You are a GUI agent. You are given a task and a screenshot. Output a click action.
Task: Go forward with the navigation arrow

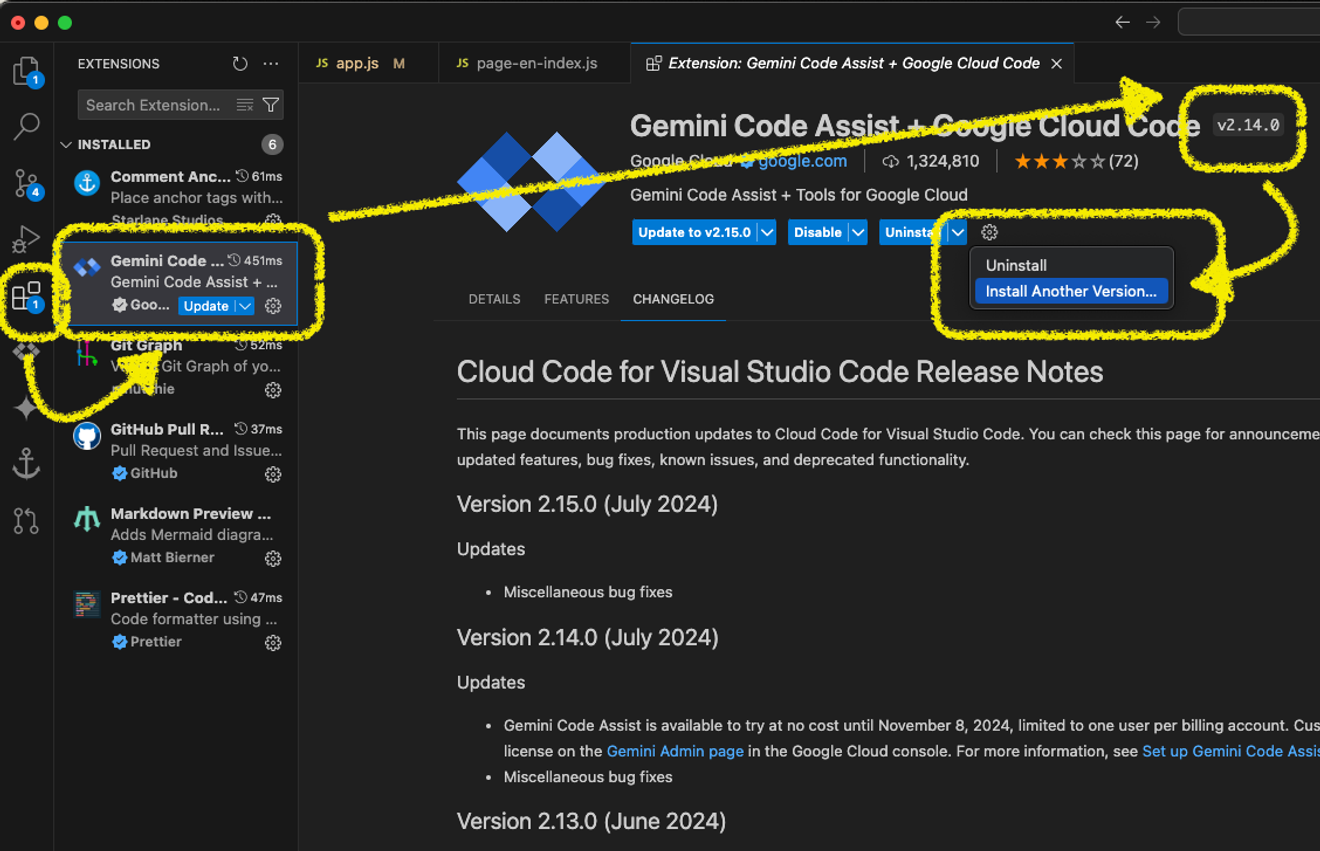[1153, 22]
